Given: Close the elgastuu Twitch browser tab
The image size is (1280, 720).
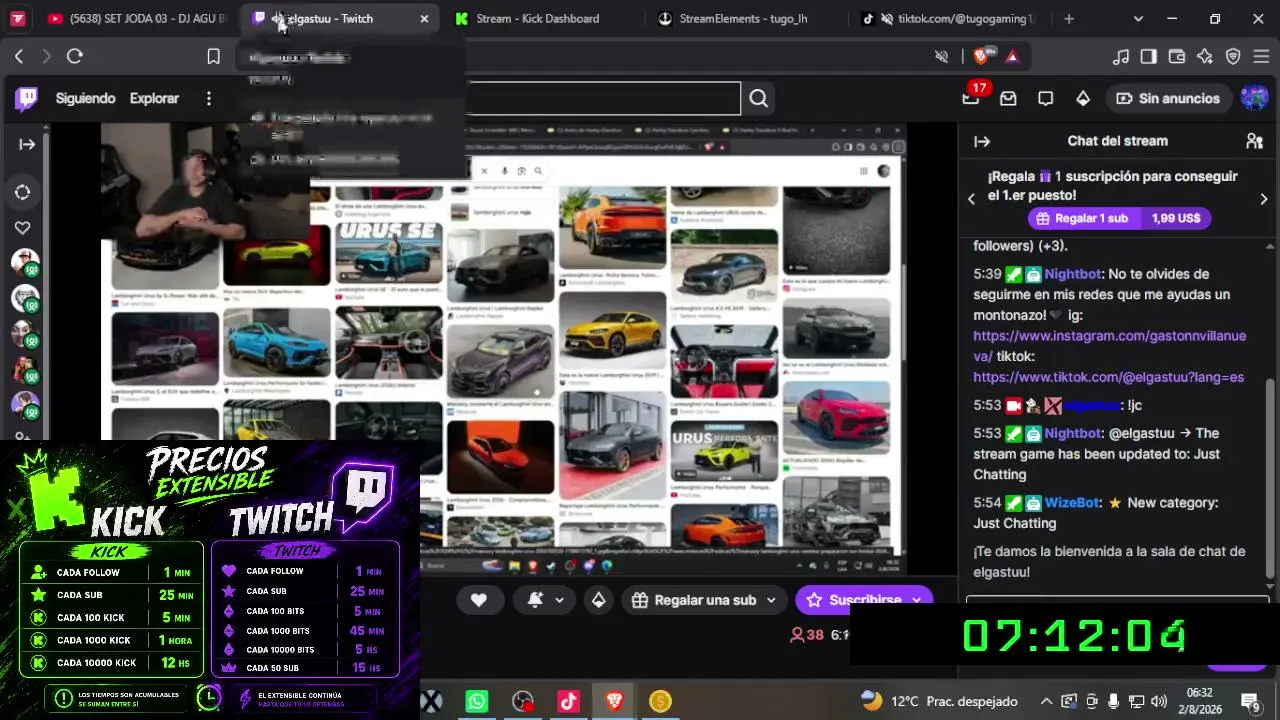Looking at the screenshot, I should point(424,19).
